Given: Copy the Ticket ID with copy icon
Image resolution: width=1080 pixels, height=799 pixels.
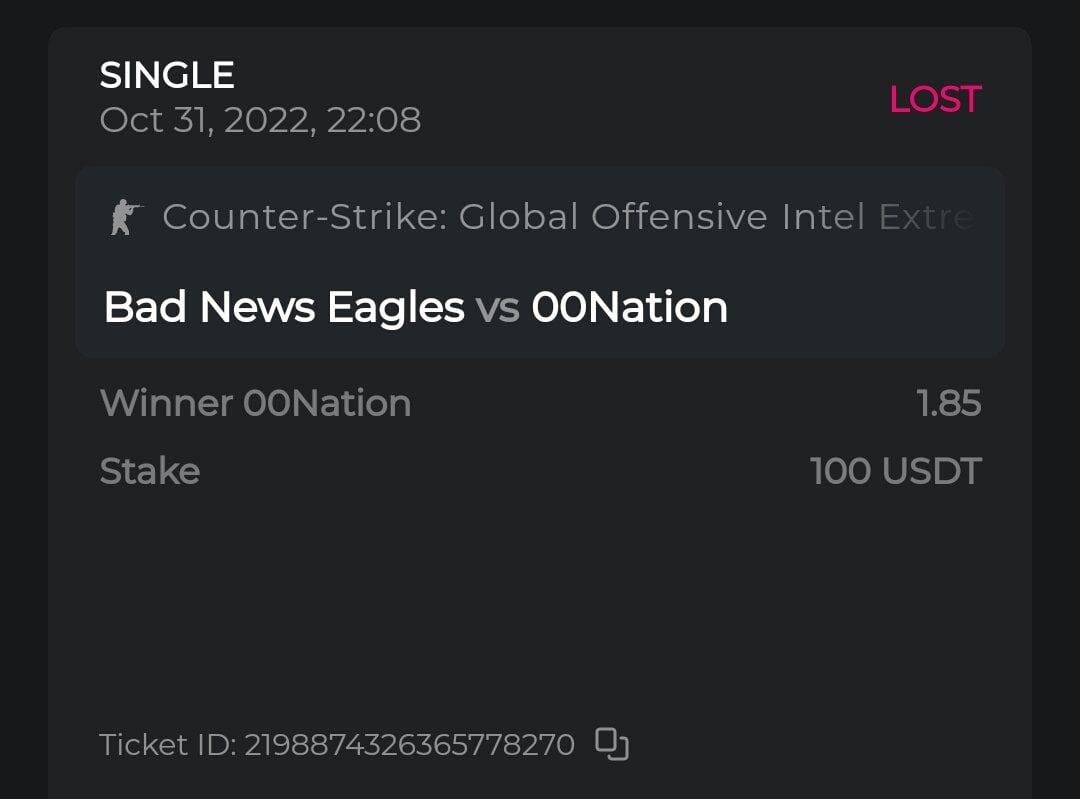Looking at the screenshot, I should tap(612, 744).
